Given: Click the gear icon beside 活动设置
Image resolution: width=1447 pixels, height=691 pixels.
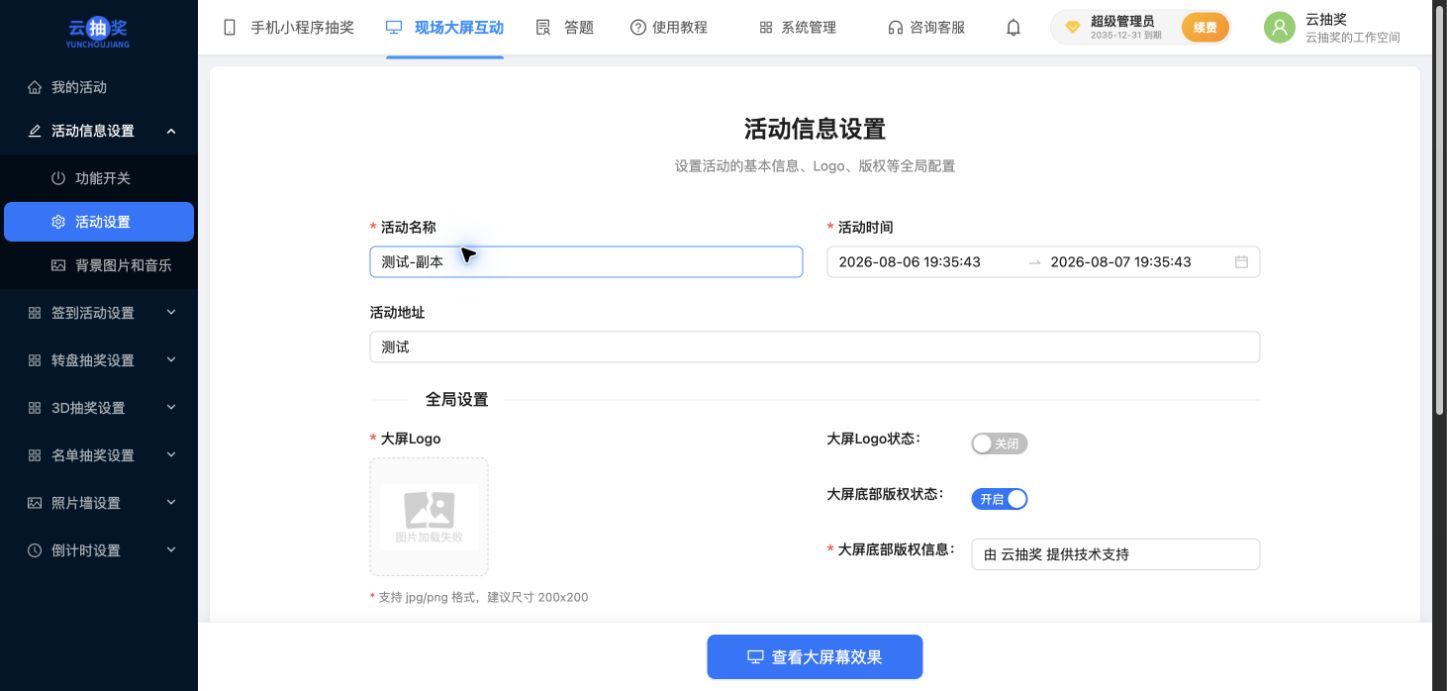Looking at the screenshot, I should click(58, 222).
